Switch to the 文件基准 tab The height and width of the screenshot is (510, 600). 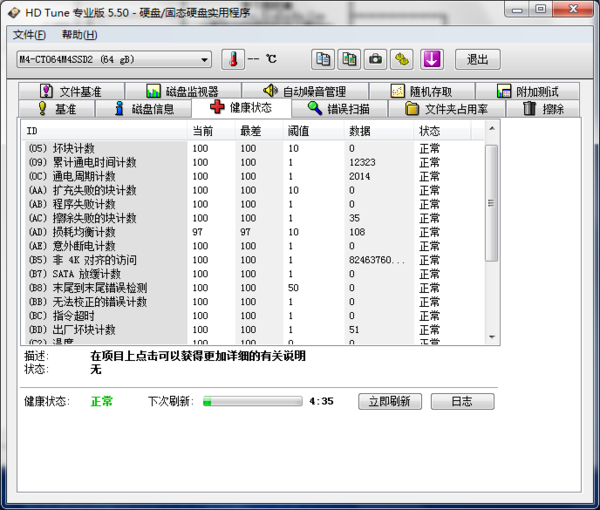click(x=71, y=91)
